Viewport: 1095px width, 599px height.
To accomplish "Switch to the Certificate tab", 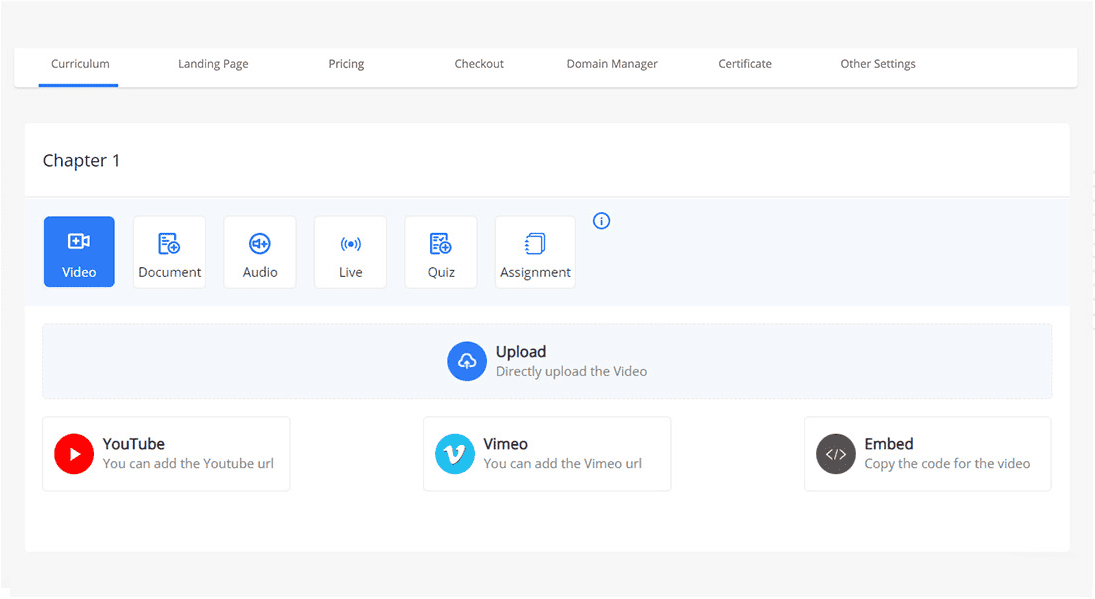I will 744,63.
